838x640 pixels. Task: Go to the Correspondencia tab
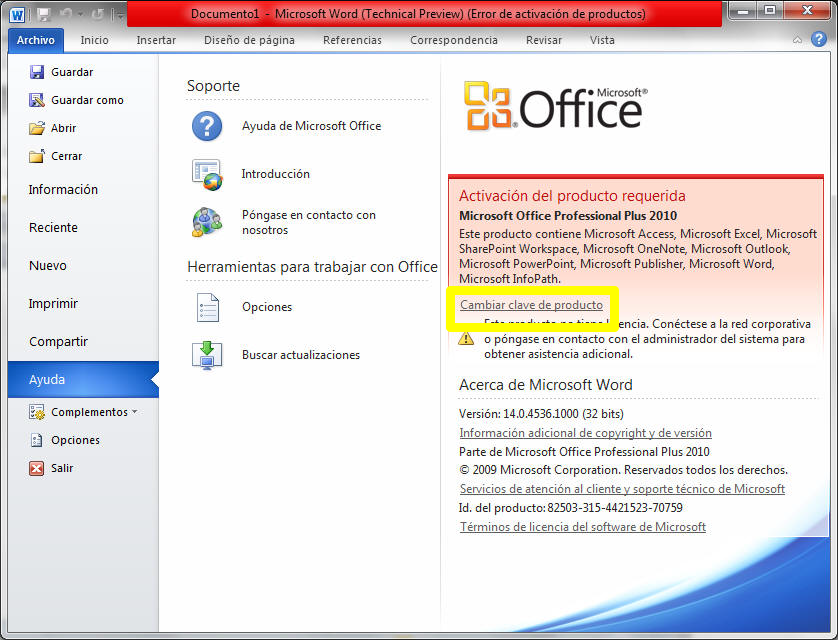pos(454,40)
